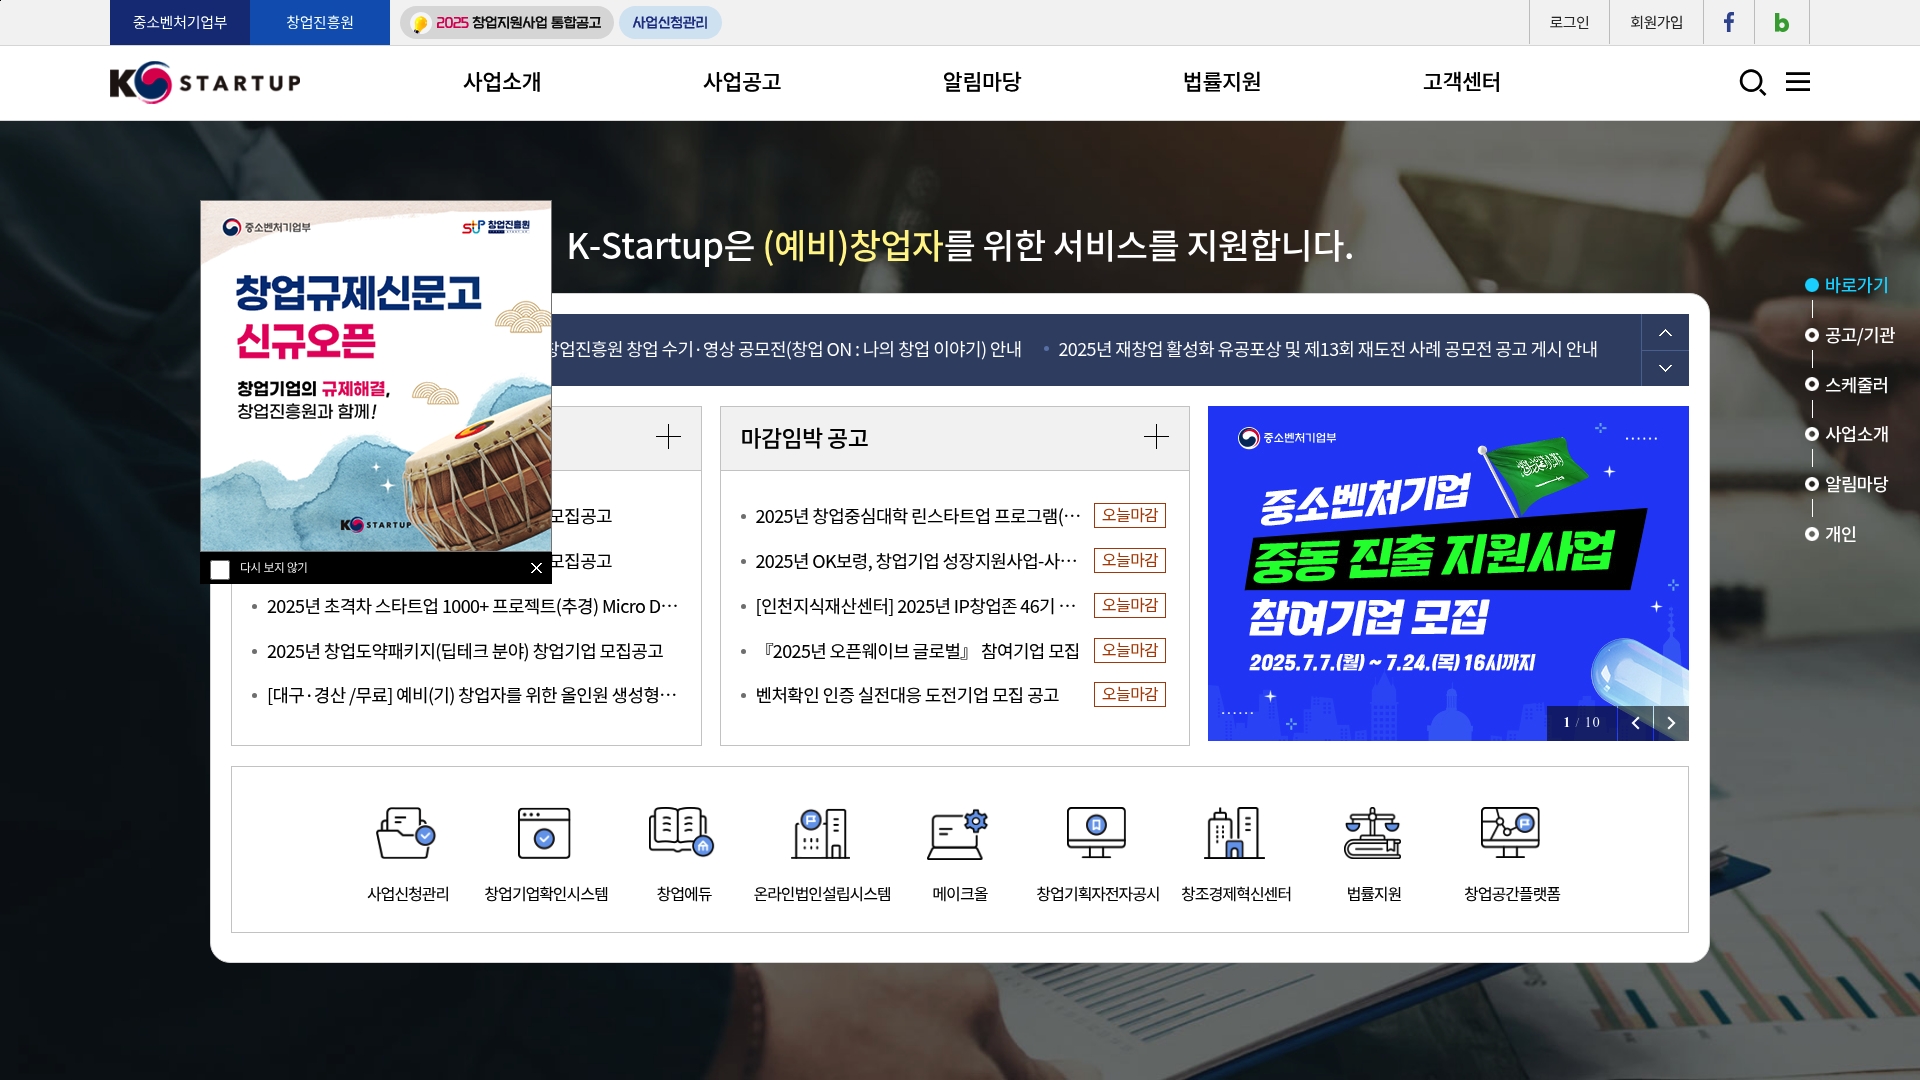Viewport: 1920px width, 1080px height.
Task: Open 사업공고 main menu
Action: click(x=742, y=82)
